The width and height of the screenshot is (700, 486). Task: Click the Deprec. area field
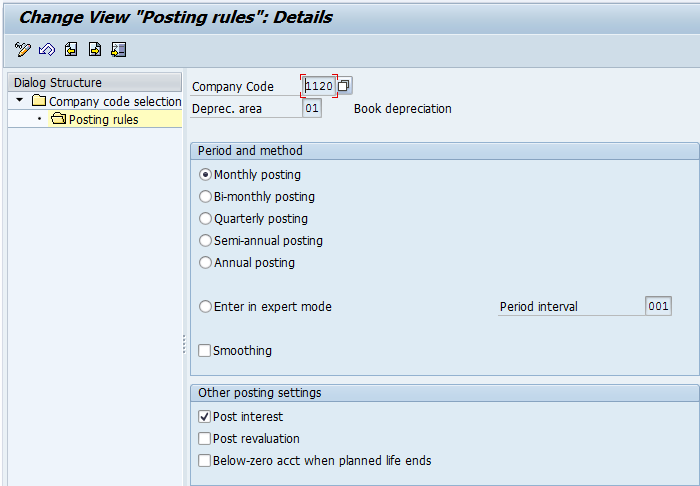312,108
